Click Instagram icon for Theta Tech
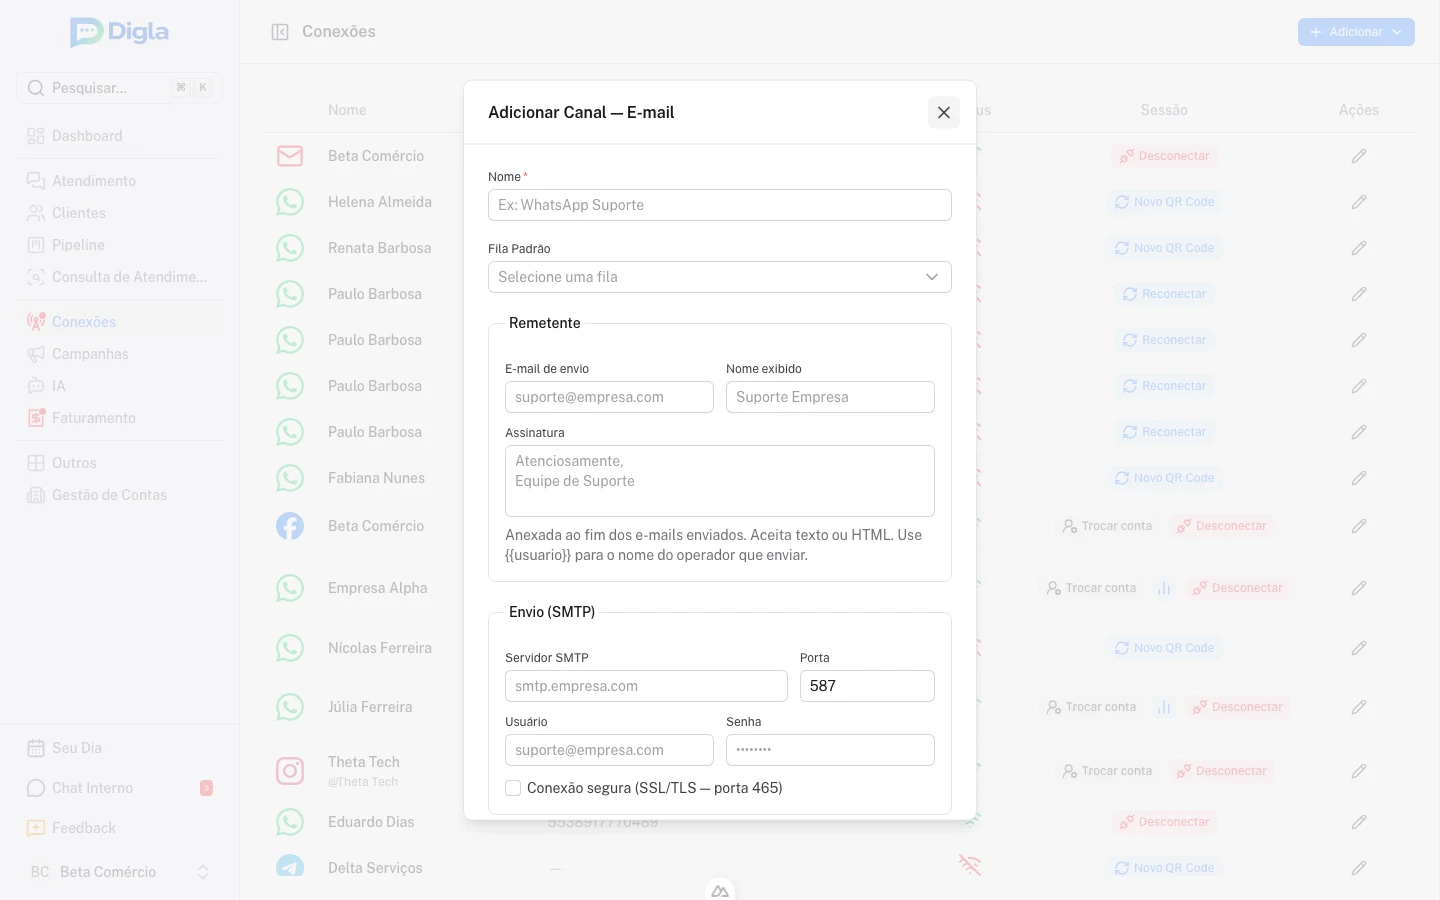The width and height of the screenshot is (1440, 900). pos(290,771)
